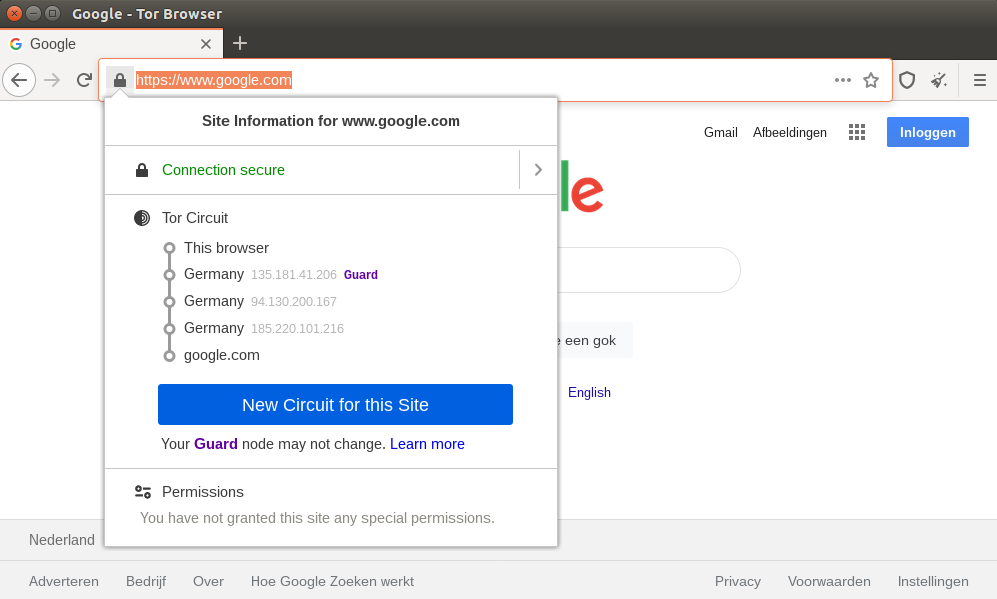Open the page actions three-dots menu

(x=842, y=80)
